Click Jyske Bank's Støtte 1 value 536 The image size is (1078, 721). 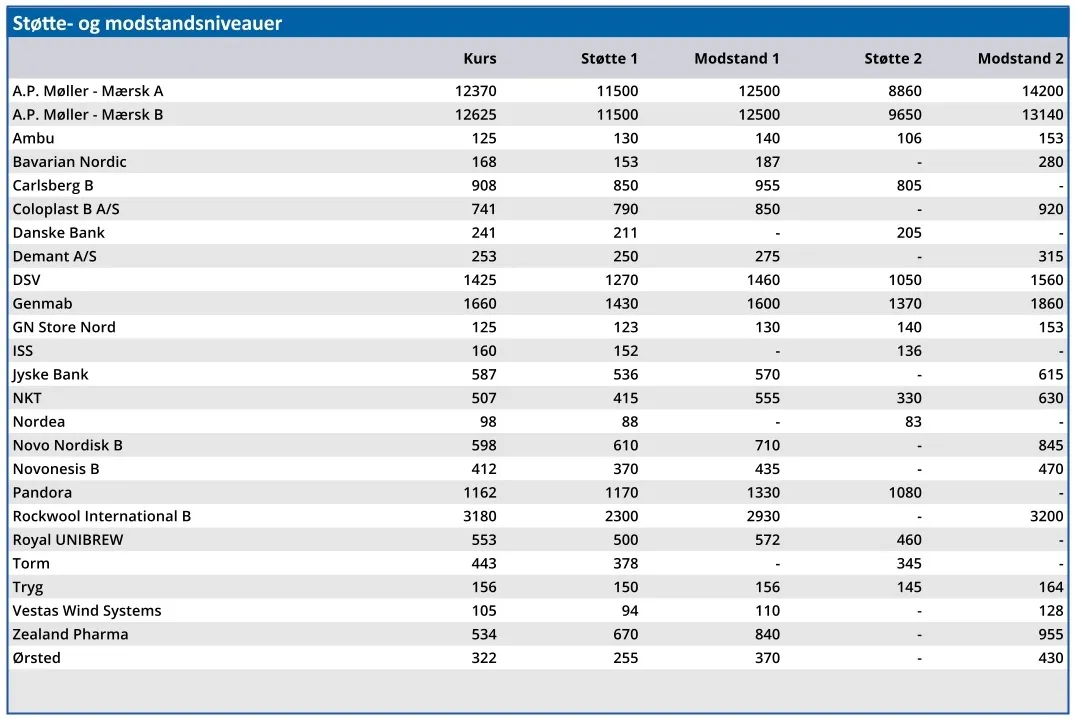coord(625,375)
